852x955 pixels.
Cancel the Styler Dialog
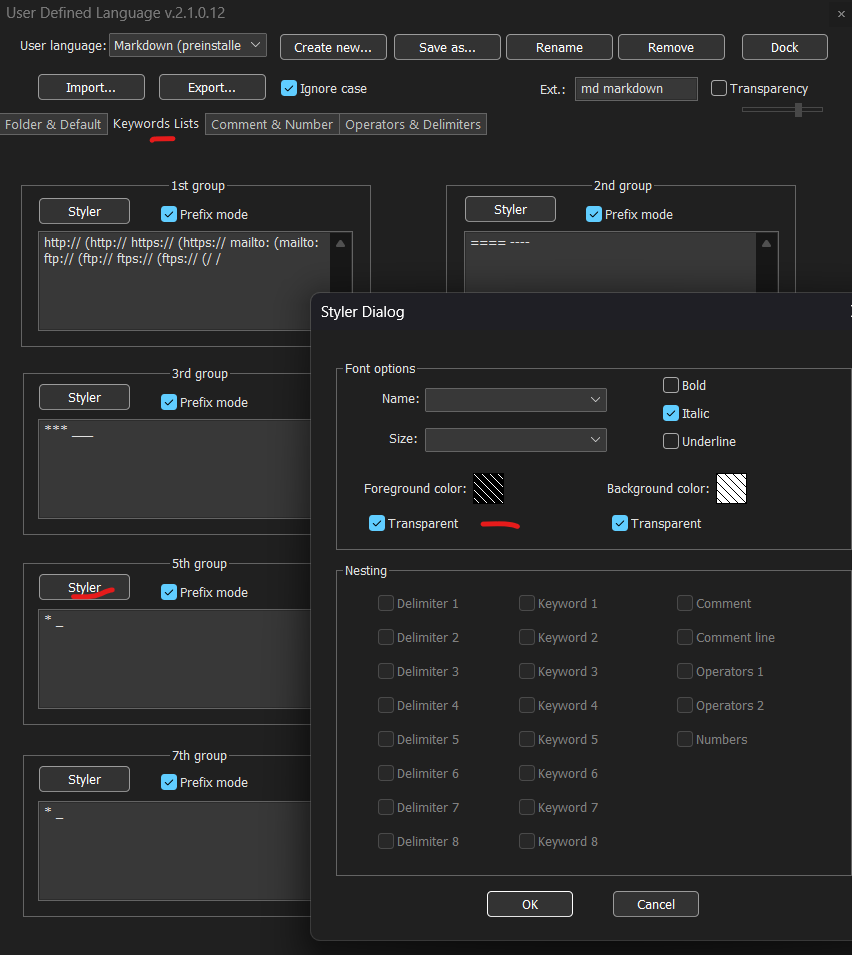click(655, 904)
